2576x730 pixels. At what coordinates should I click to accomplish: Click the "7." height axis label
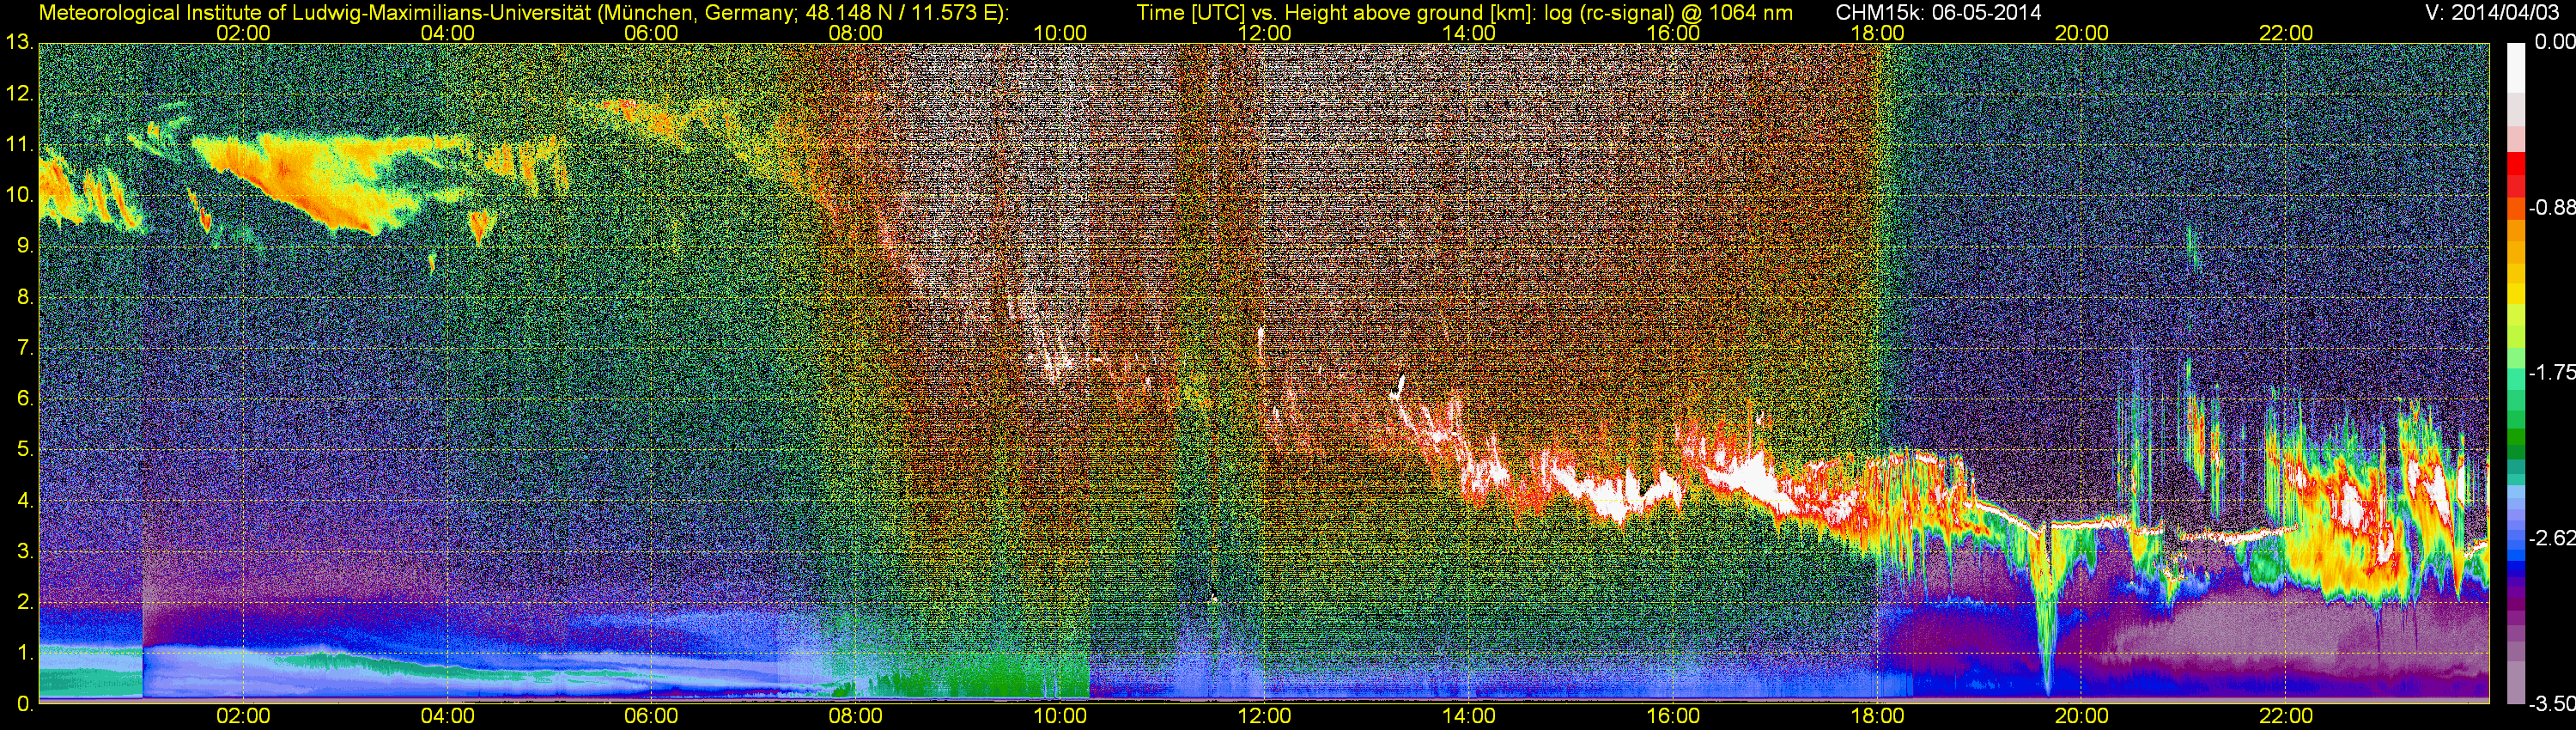[x=24, y=348]
